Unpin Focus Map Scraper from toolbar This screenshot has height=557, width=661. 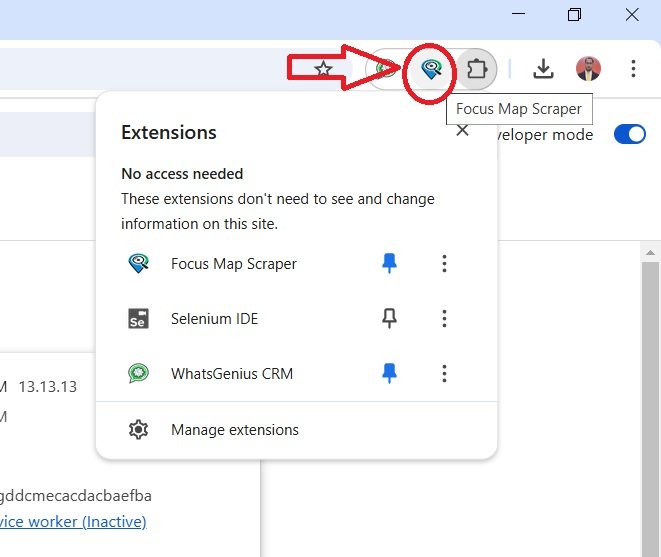[389, 263]
